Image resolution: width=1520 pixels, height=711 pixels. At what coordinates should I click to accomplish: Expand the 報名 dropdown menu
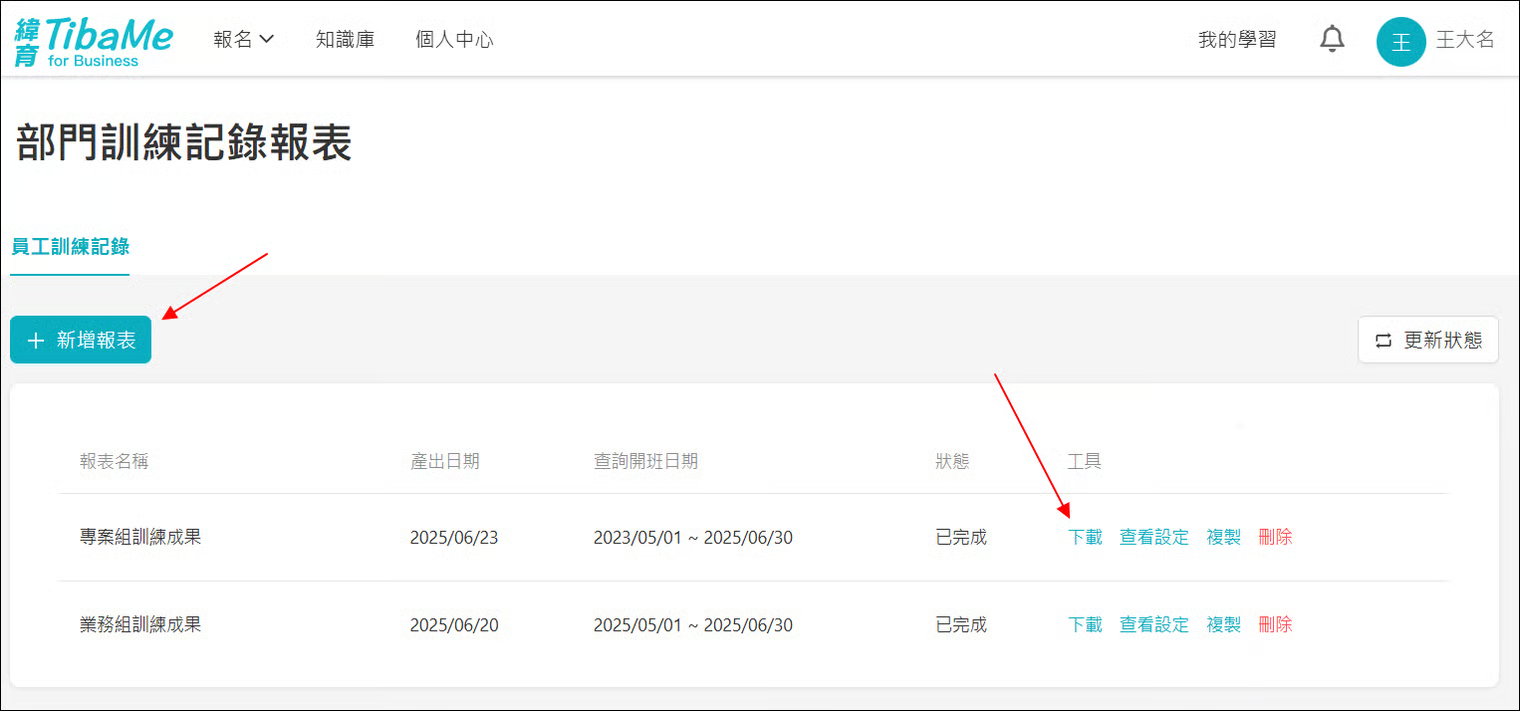pyautogui.click(x=243, y=40)
